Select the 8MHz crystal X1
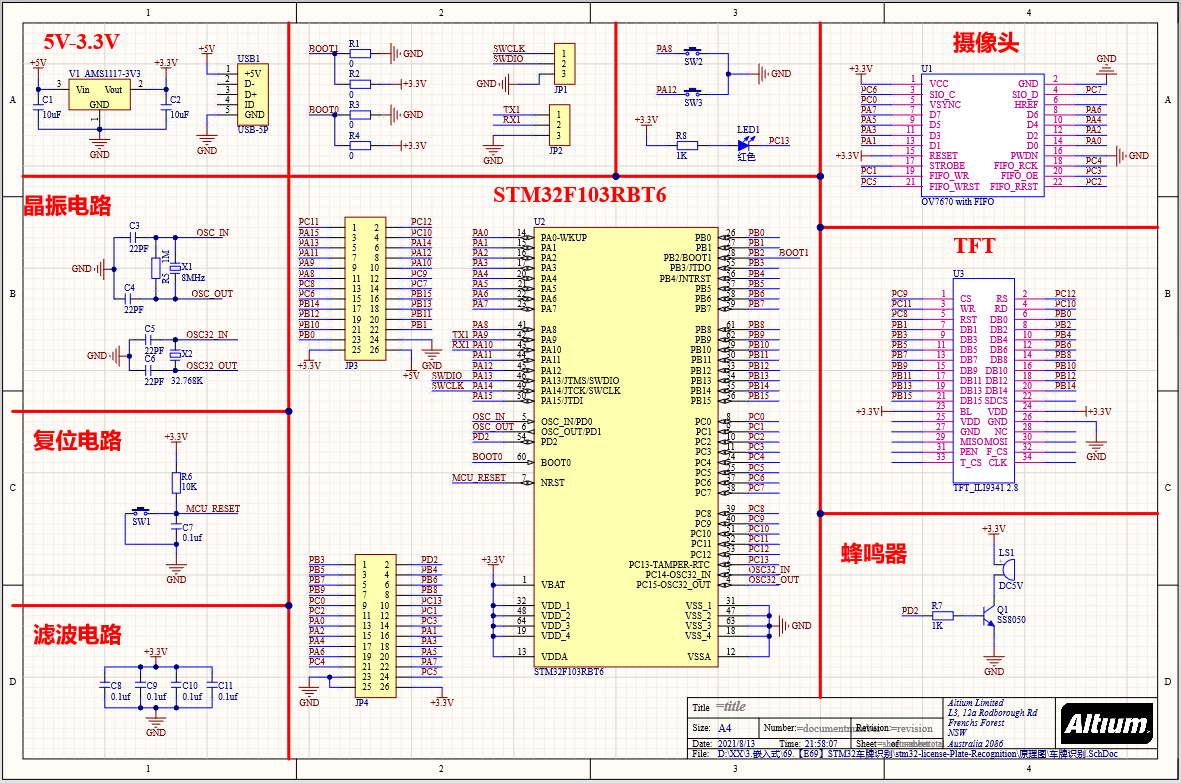The width and height of the screenshot is (1181, 783). [175, 267]
